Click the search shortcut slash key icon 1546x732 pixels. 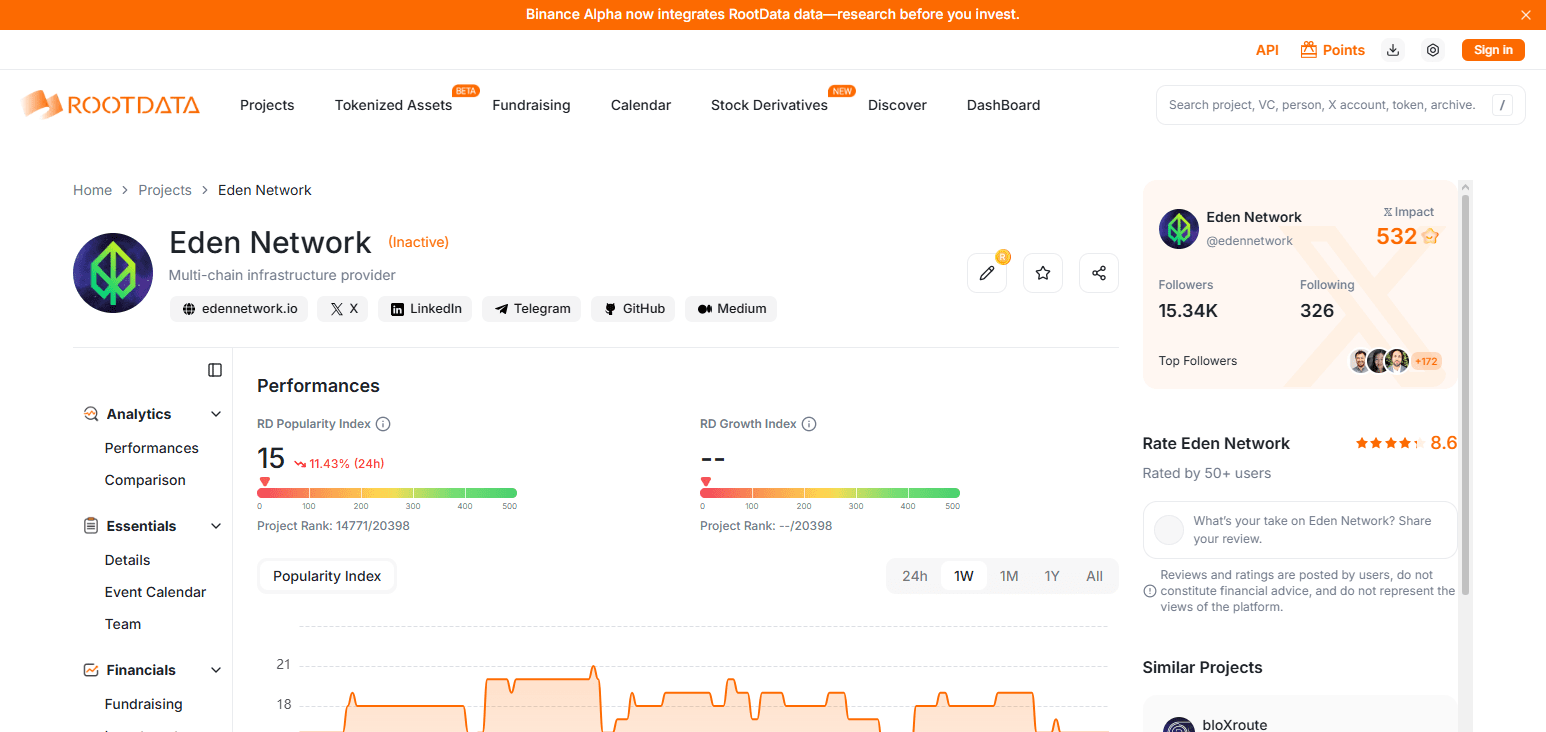(1502, 105)
